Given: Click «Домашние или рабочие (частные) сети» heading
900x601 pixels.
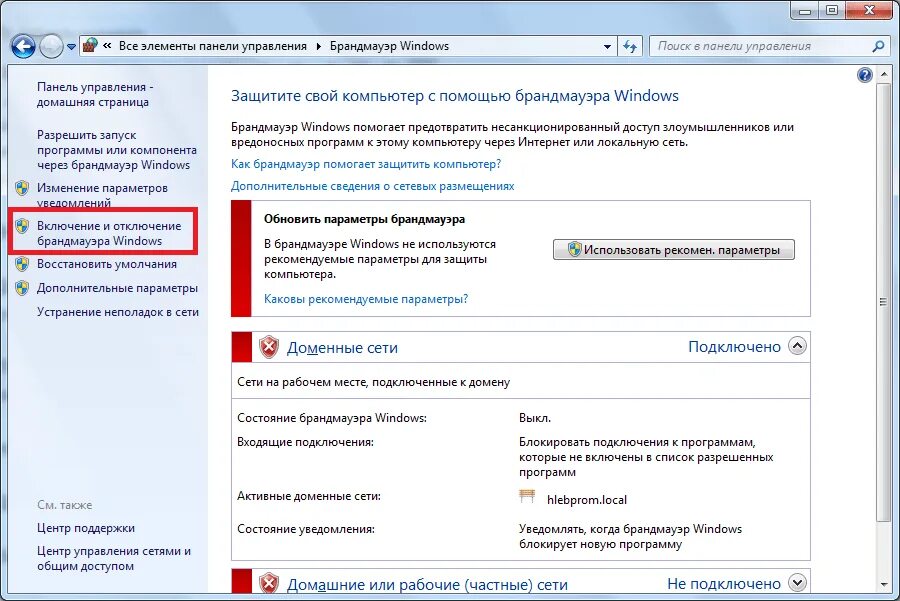Looking at the screenshot, I should coord(427,585).
